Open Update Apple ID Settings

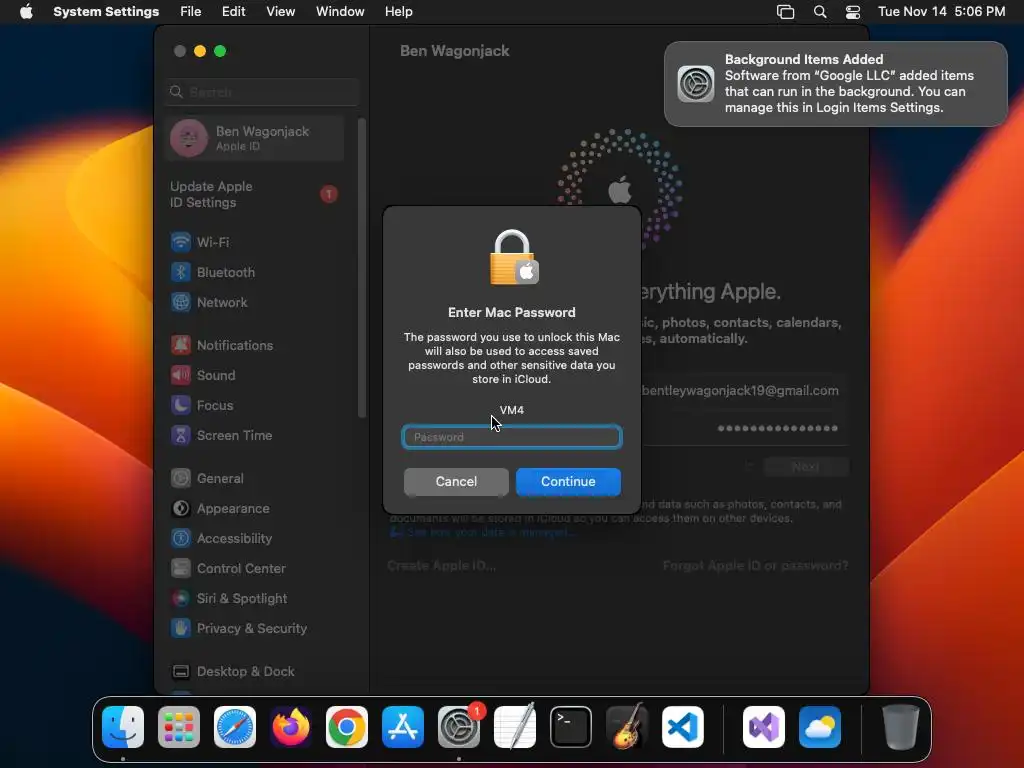[x=255, y=195]
